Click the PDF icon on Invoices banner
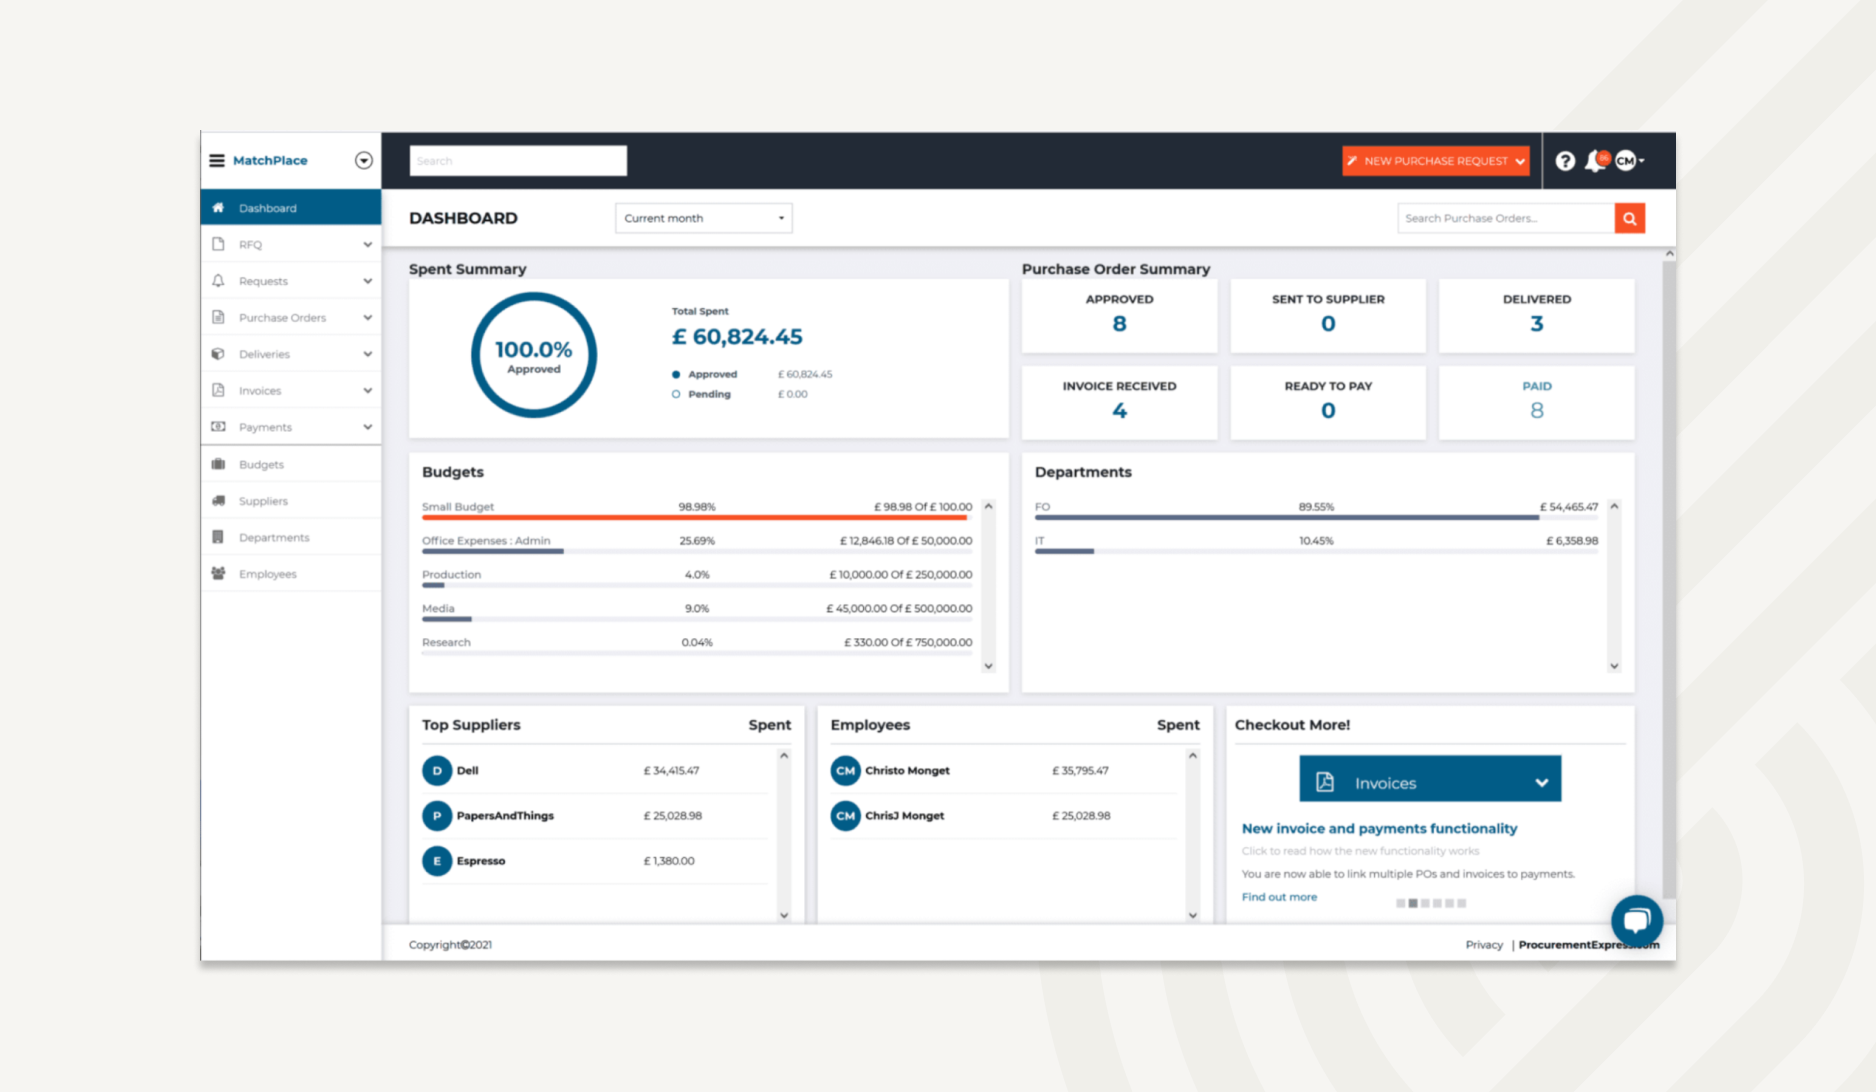 [x=1325, y=782]
